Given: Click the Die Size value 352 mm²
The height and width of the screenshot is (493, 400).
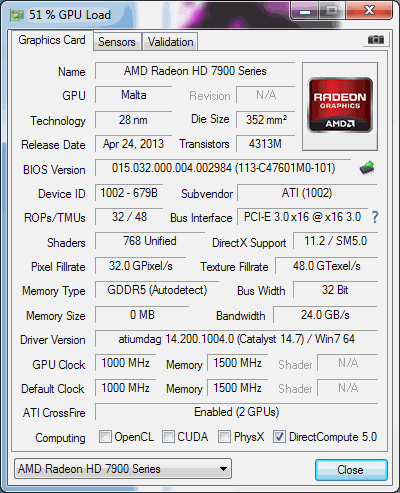Looking at the screenshot, I should [266, 120].
